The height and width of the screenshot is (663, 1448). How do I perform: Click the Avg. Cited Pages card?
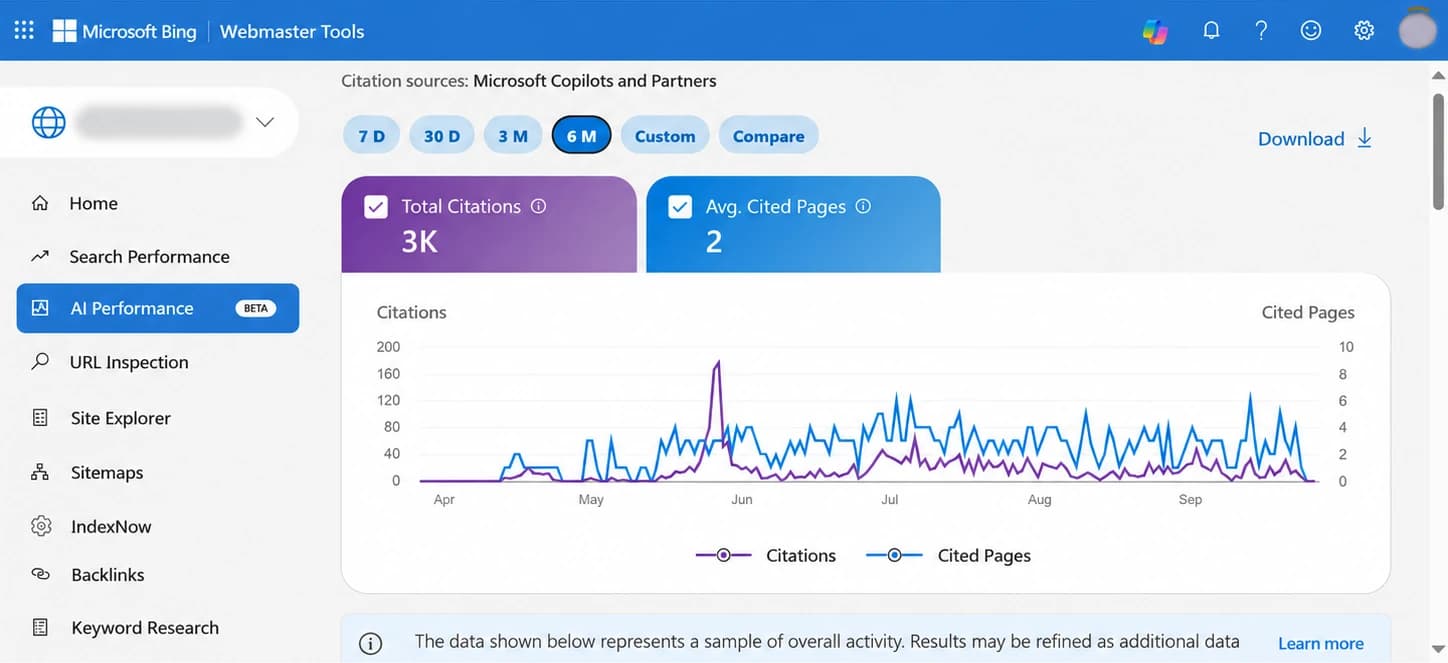click(x=793, y=224)
